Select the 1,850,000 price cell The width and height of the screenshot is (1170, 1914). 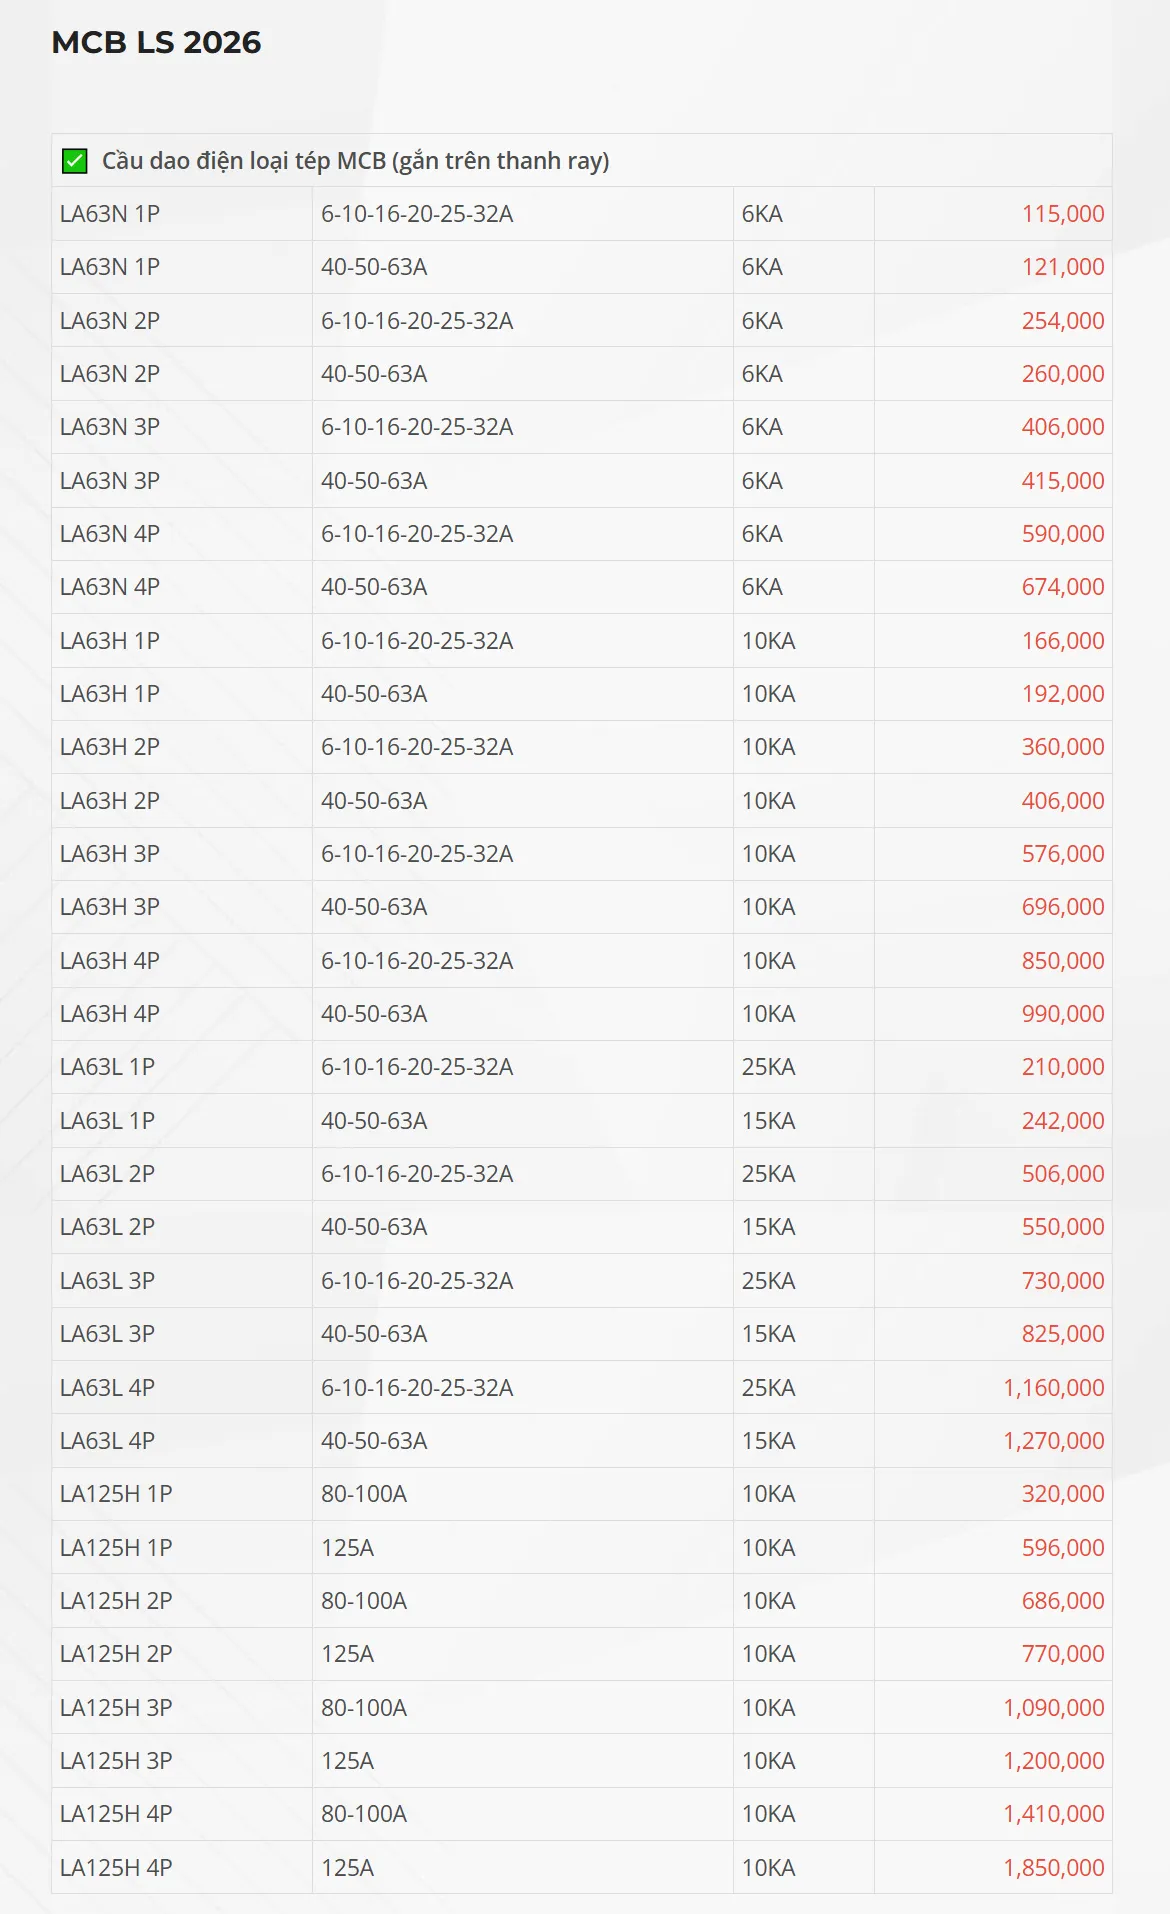click(x=1053, y=1868)
